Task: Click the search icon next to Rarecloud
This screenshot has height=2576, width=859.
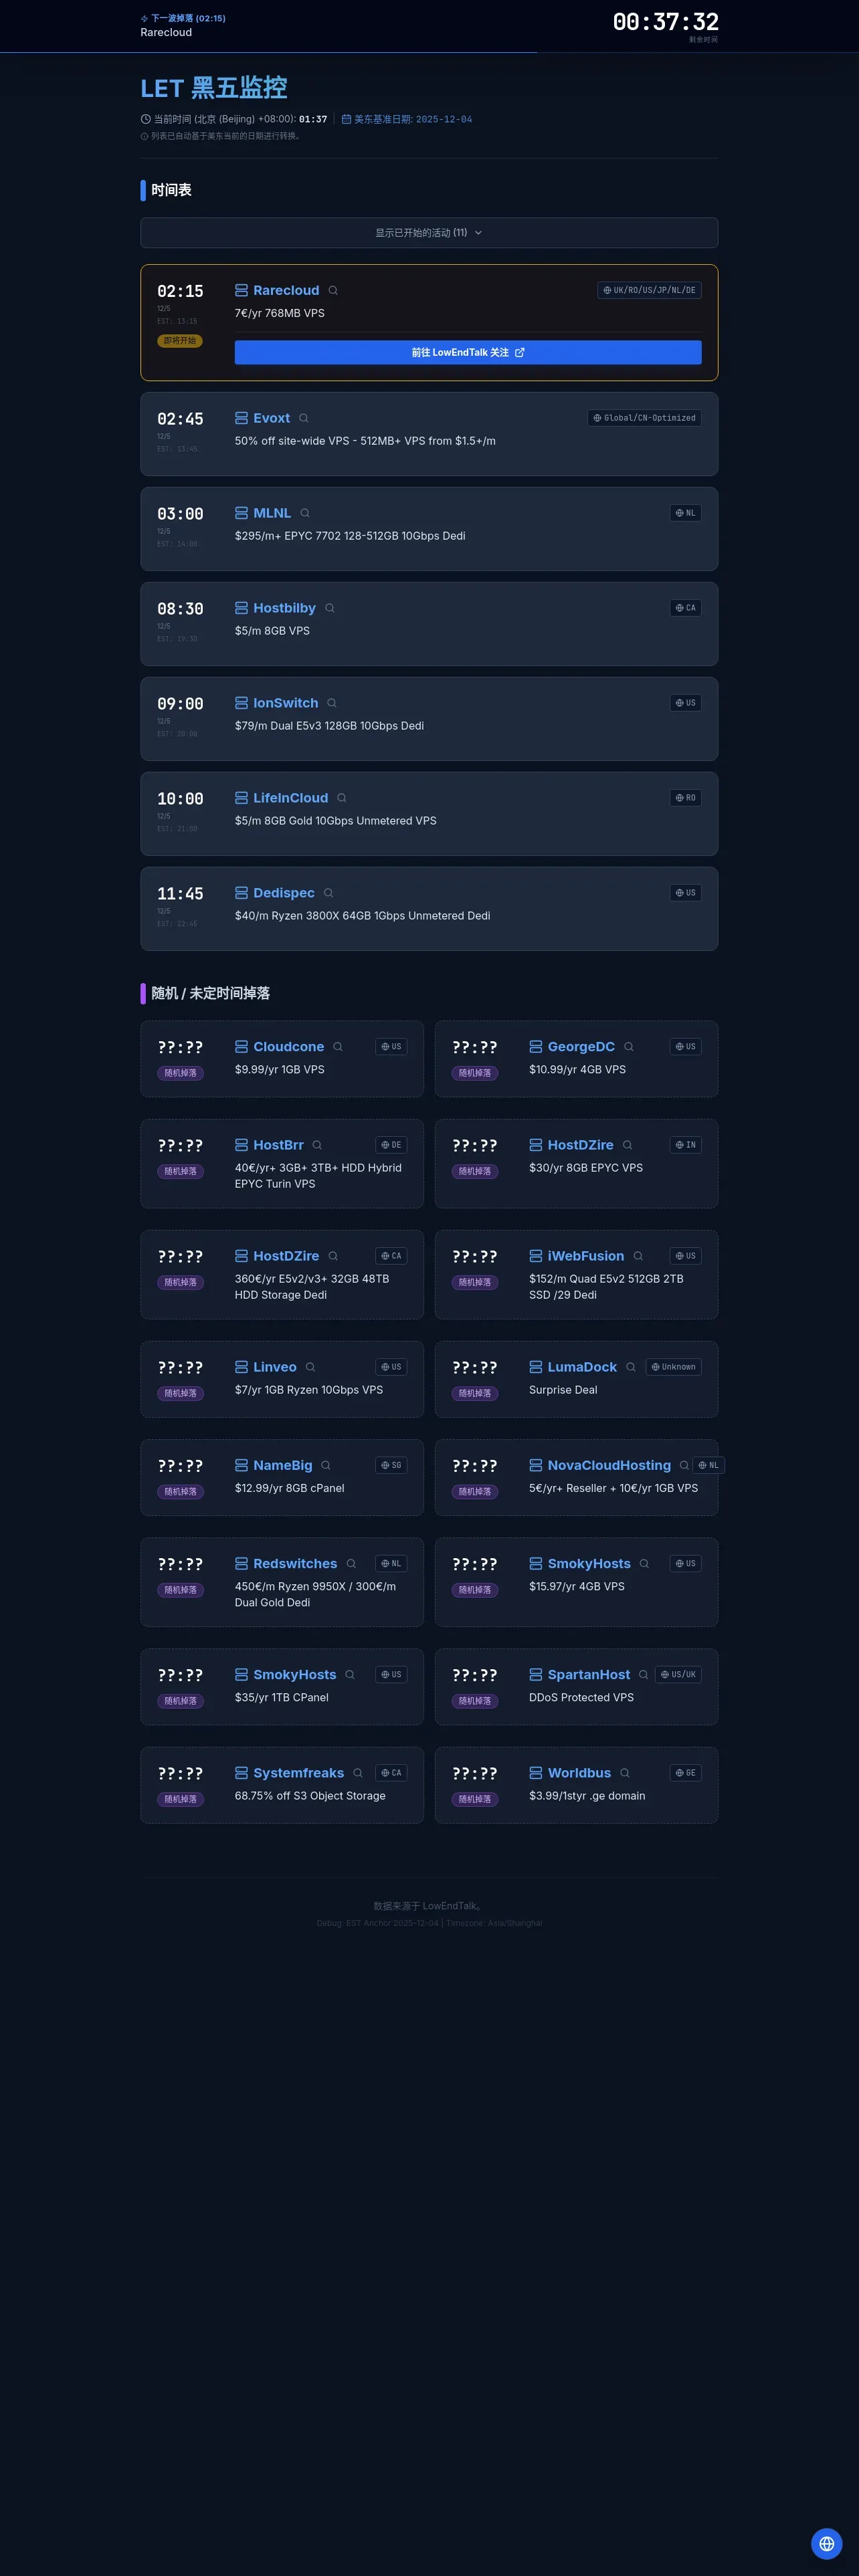Action: (333, 290)
